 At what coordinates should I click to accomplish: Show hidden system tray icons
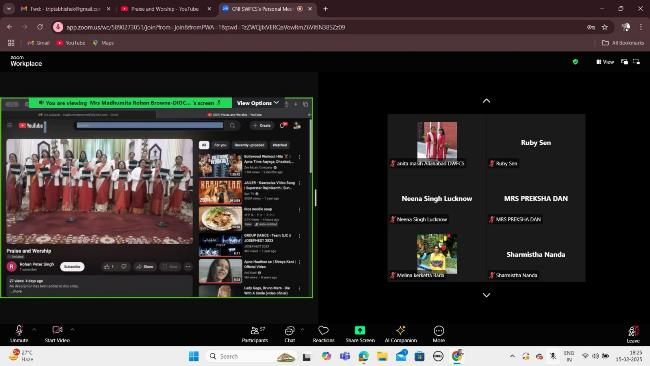[512, 356]
